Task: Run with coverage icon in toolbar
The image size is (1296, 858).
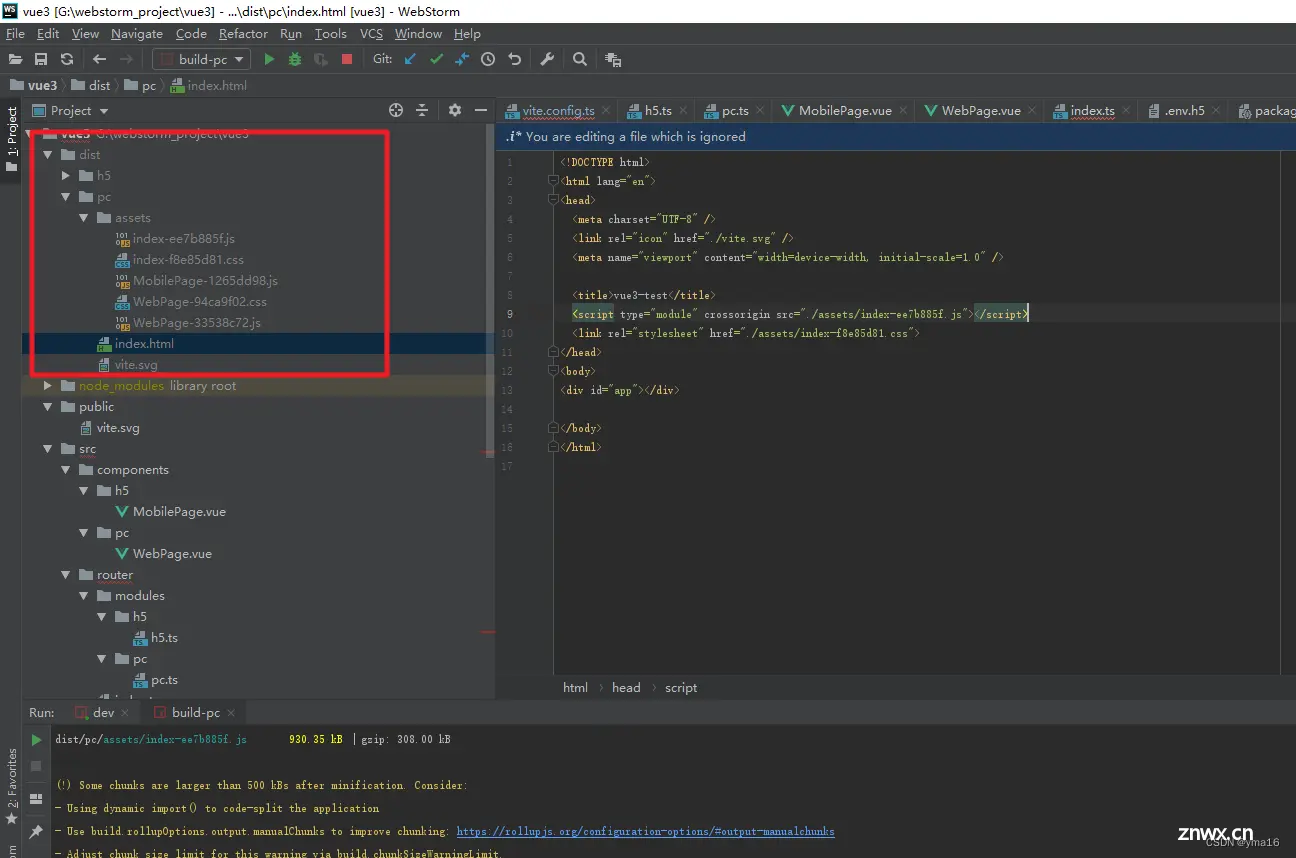Action: coord(321,59)
